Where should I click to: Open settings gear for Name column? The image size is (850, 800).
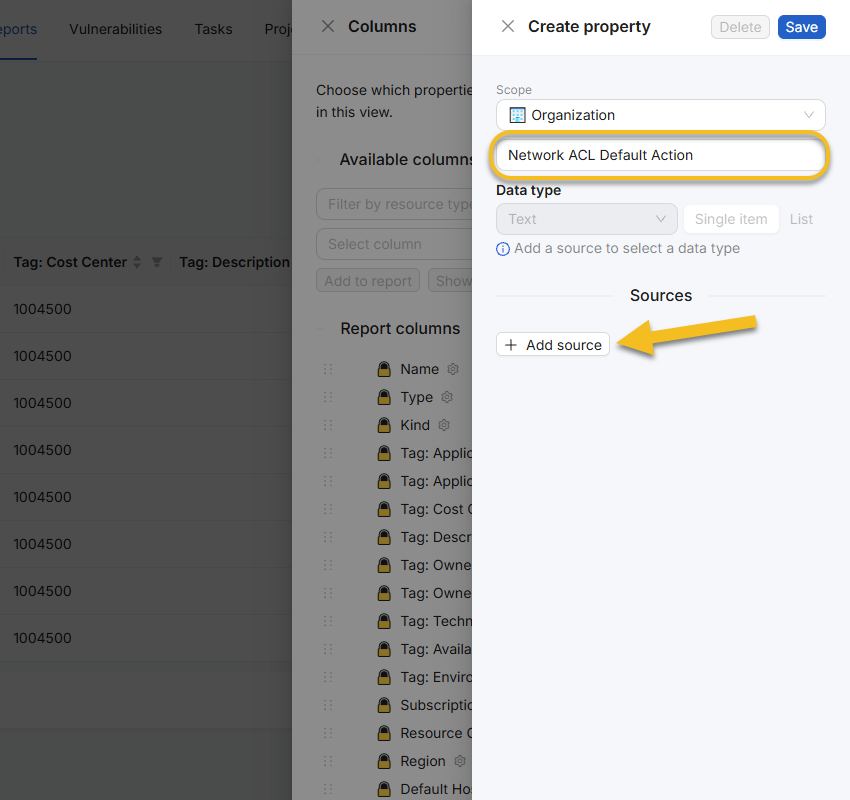(453, 369)
